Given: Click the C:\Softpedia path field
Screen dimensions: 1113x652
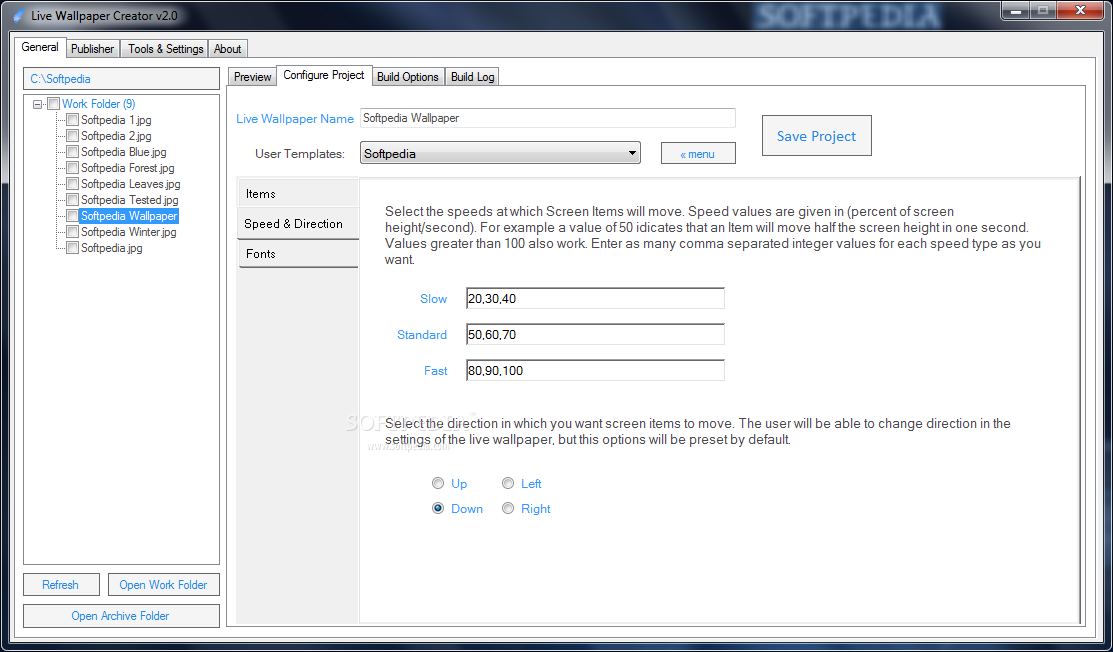Looking at the screenshot, I should pos(121,79).
